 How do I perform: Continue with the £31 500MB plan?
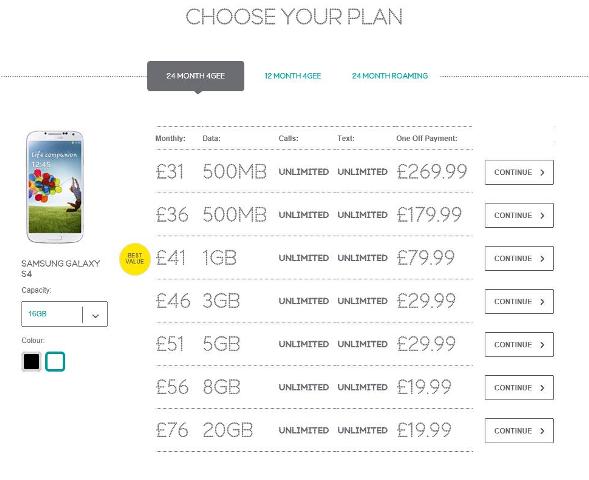click(519, 172)
